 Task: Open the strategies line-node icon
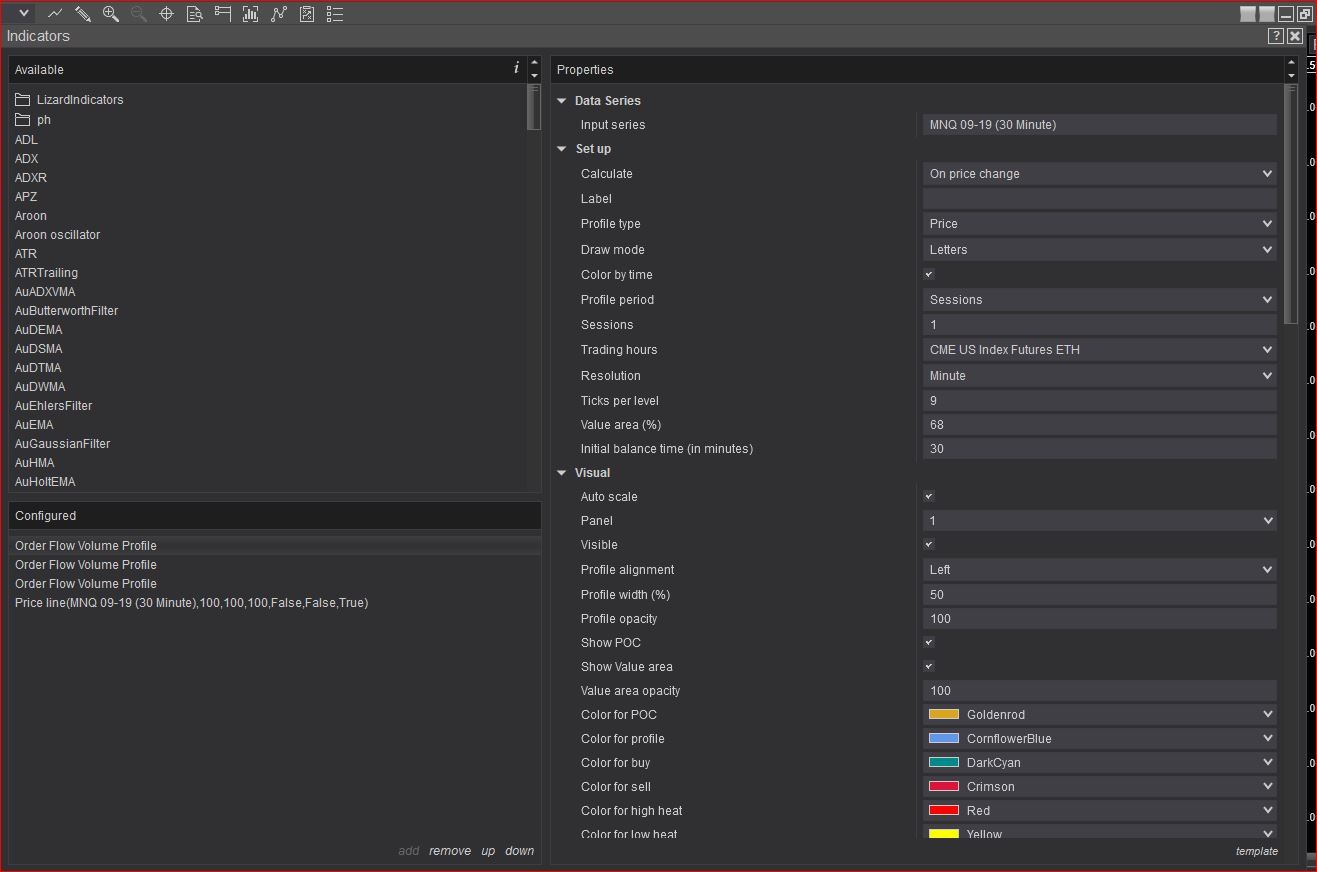pyautogui.click(x=279, y=14)
